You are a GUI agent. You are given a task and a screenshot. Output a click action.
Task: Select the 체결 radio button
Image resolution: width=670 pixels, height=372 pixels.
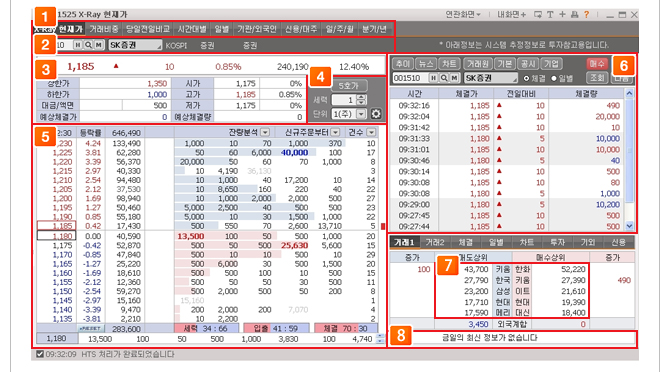coord(526,78)
